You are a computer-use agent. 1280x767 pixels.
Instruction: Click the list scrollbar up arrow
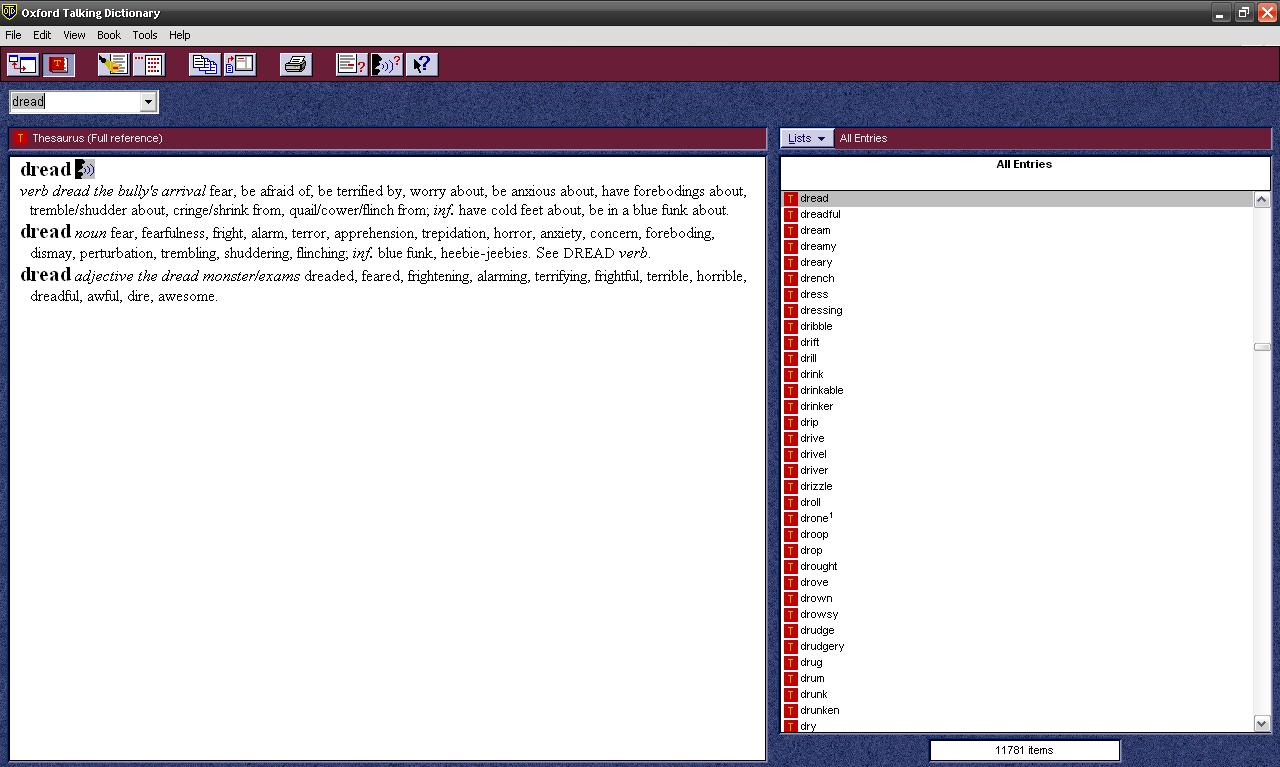pos(1262,199)
